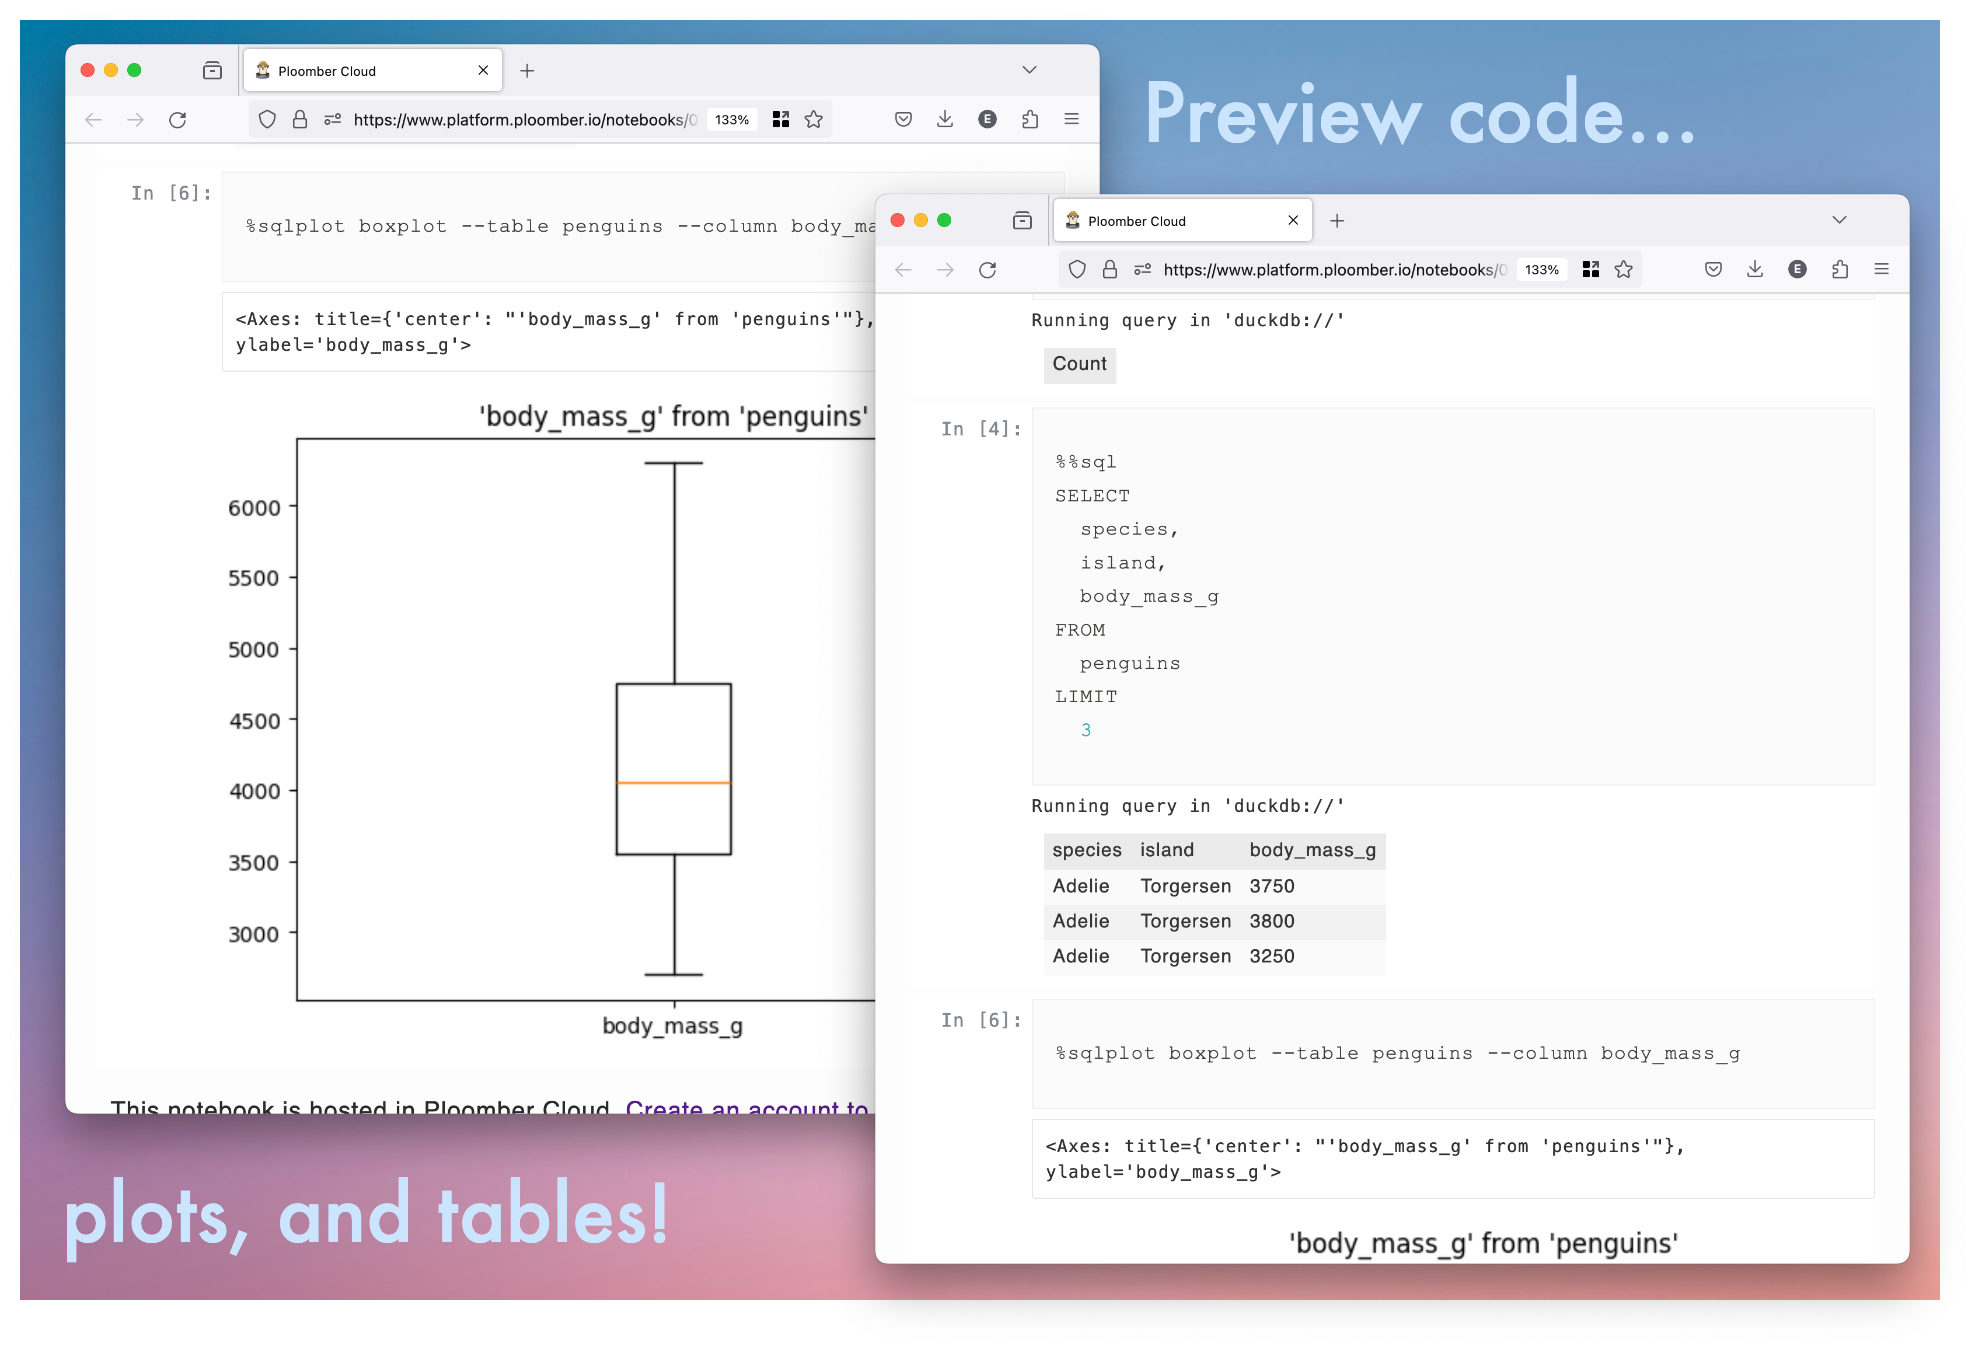Open extensions puzzle icon in front window

[1840, 269]
